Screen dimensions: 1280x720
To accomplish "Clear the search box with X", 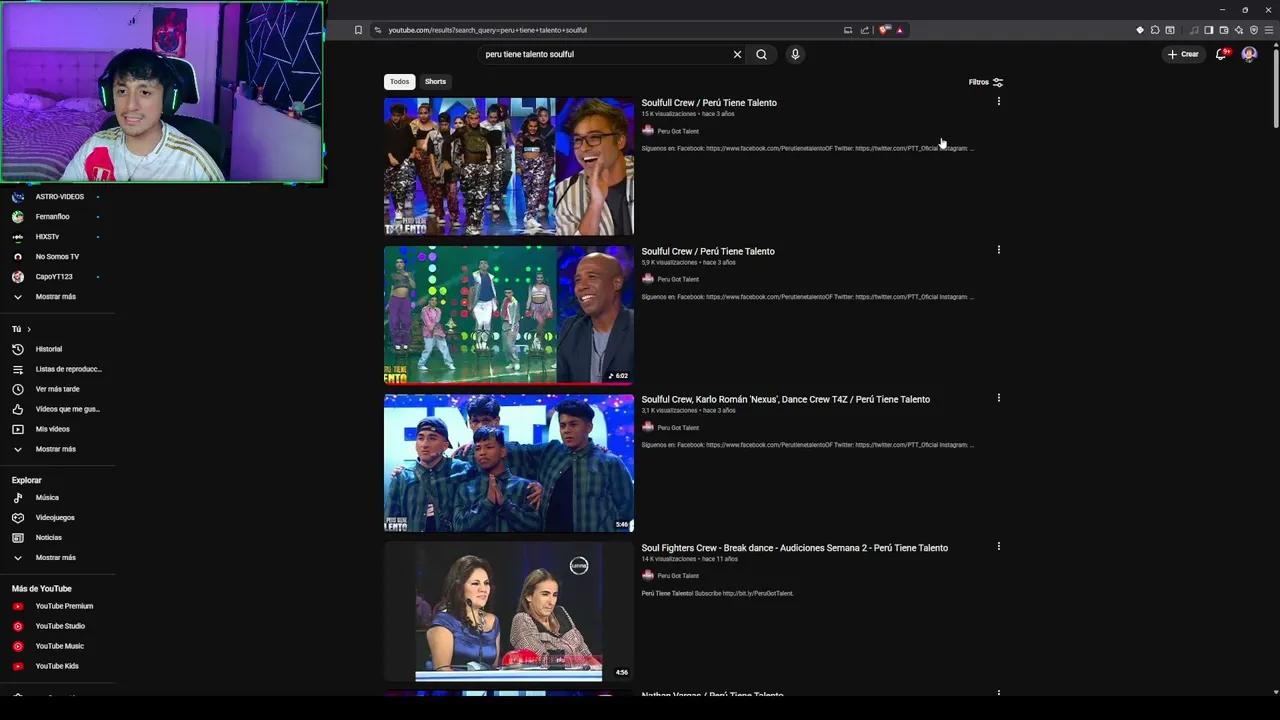I will 738,54.
